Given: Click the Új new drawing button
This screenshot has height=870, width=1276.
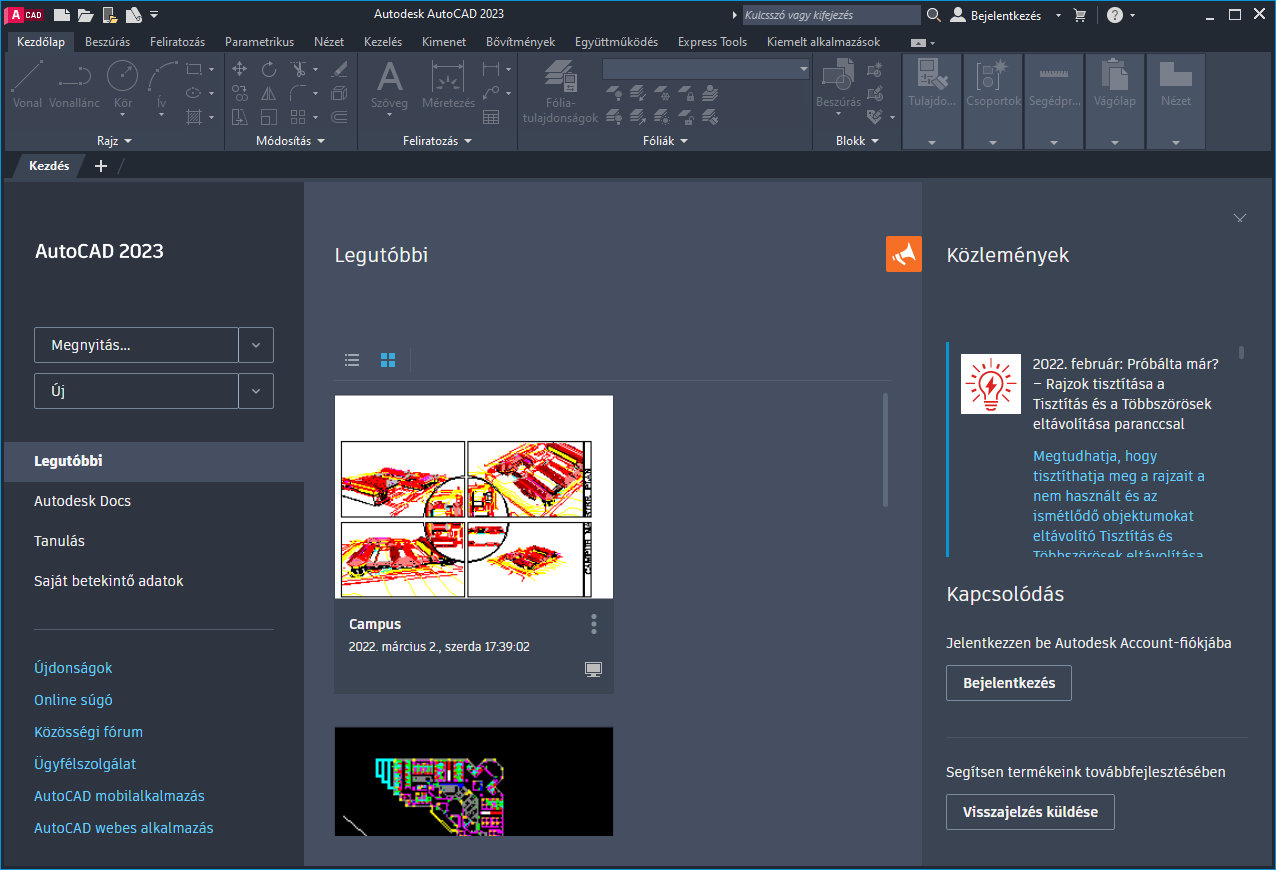Looking at the screenshot, I should point(136,391).
